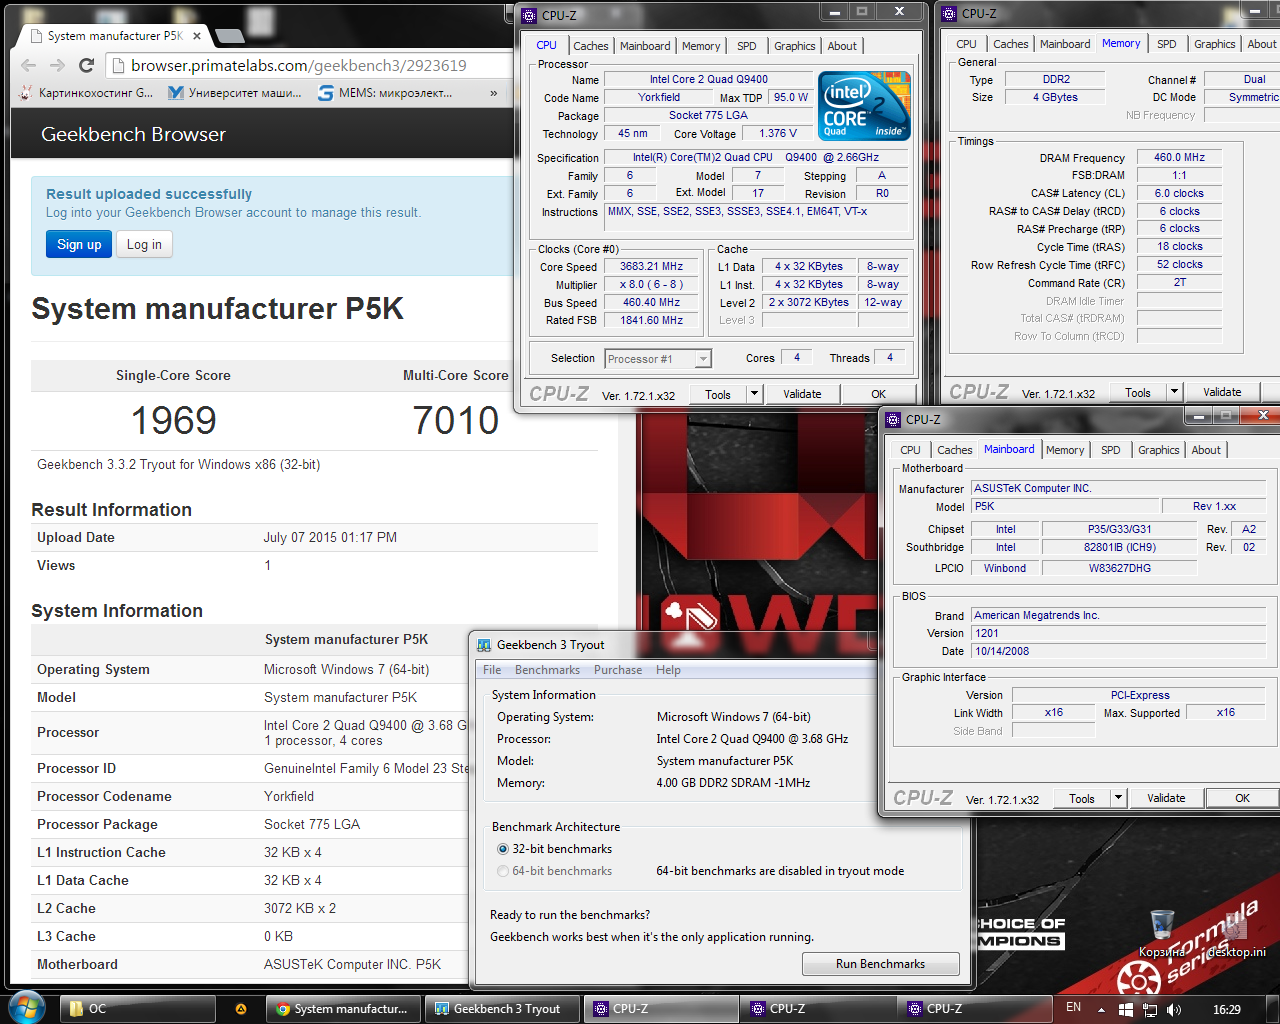Image resolution: width=1280 pixels, height=1024 pixels.
Task: Click OK in the Mainboard tab CPU-Z window
Action: [1242, 798]
